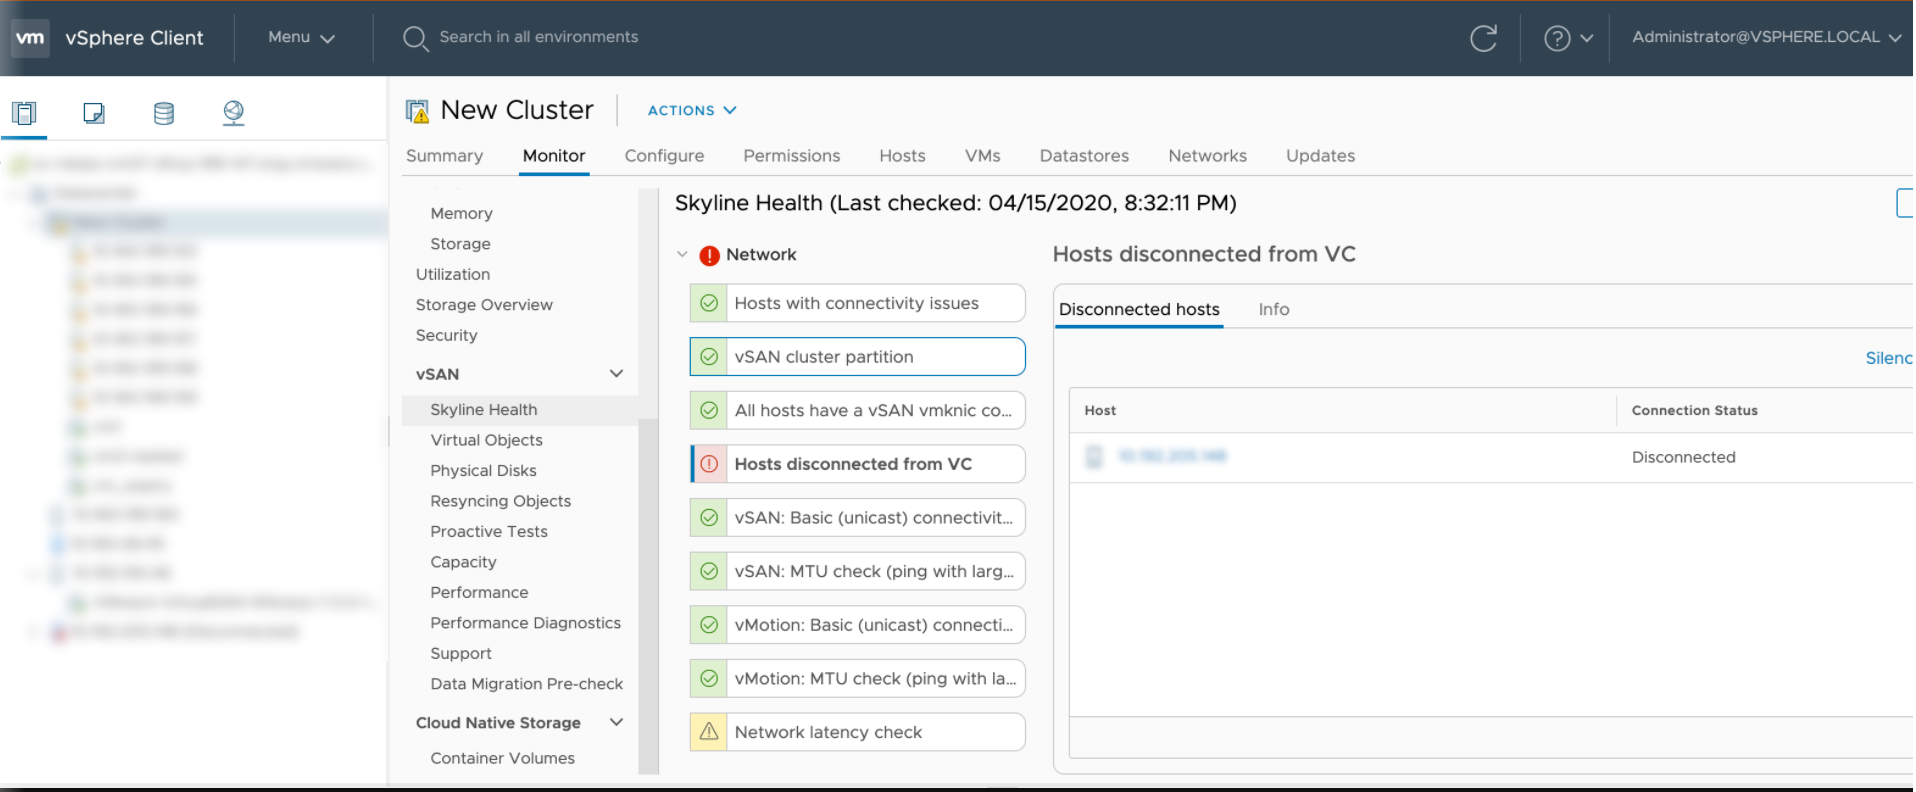This screenshot has height=792, width=1916.
Task: Open the Storage inventory icon
Action: 164,113
